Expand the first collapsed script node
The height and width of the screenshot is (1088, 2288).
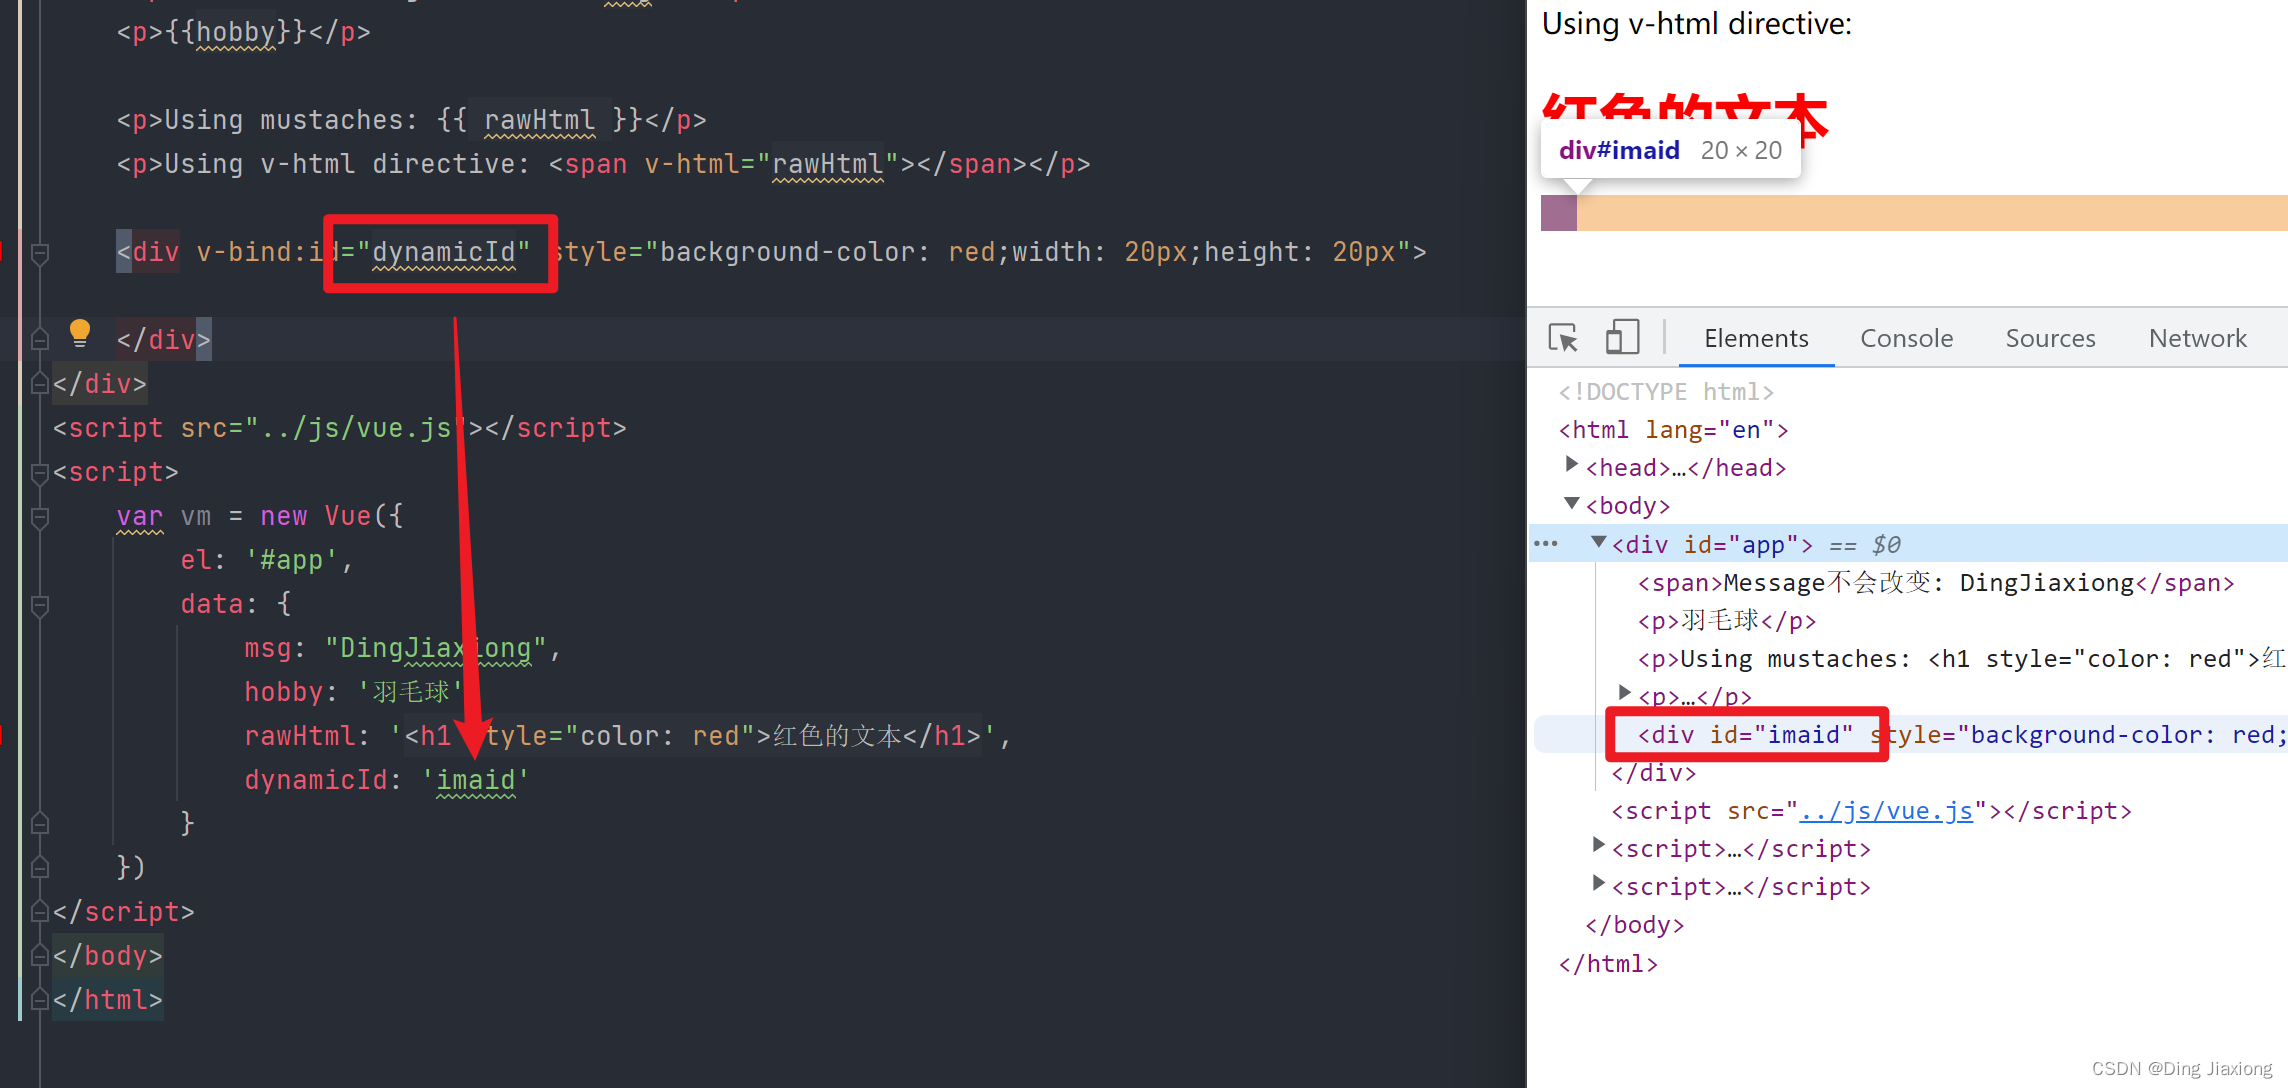1598,846
